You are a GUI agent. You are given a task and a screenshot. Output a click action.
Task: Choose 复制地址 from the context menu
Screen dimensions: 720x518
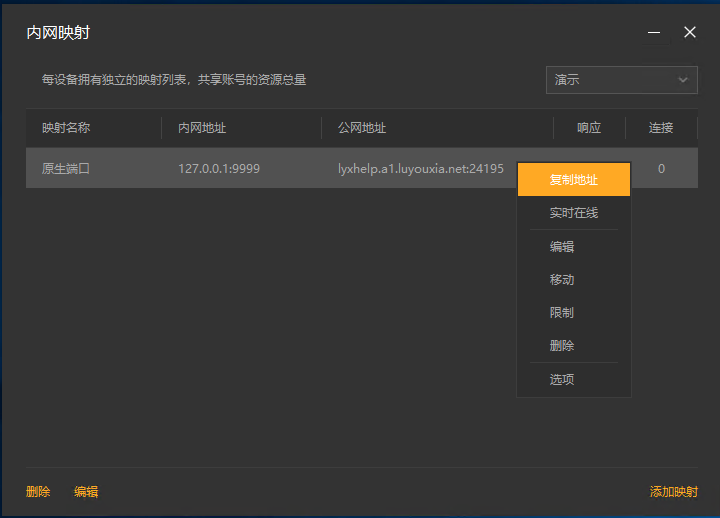click(x=574, y=180)
